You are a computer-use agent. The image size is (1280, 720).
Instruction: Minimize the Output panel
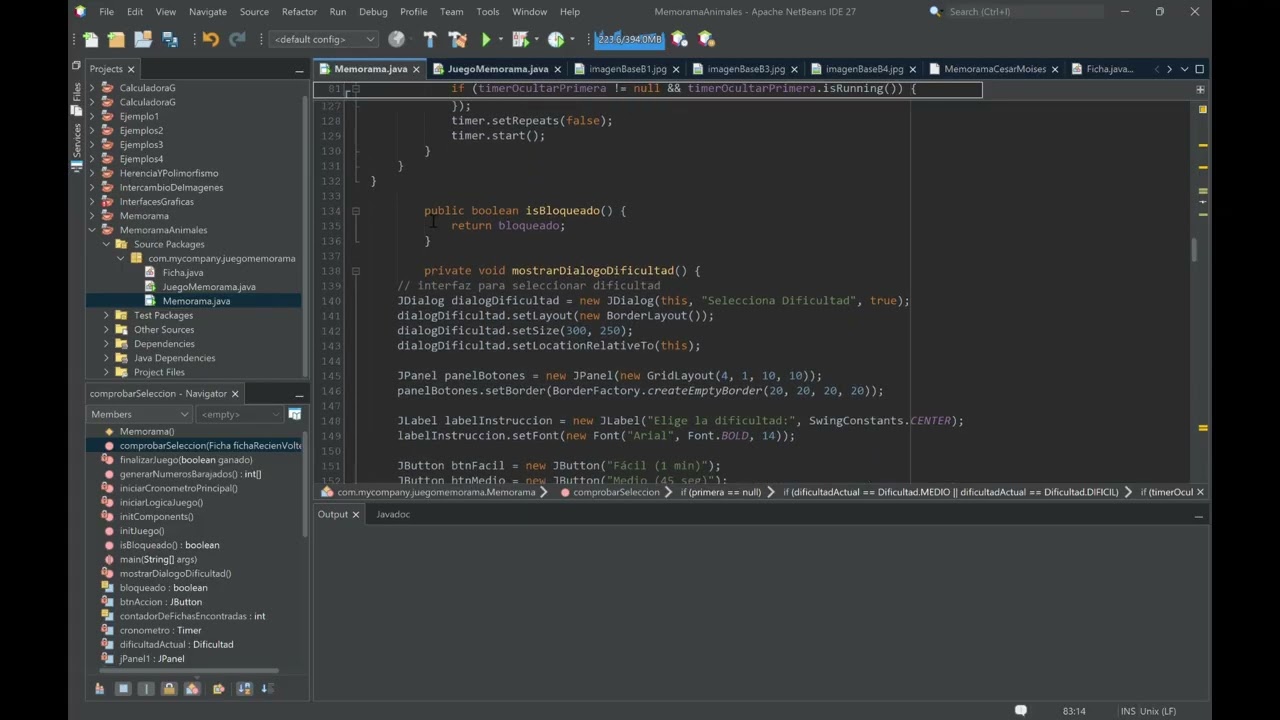[x=1198, y=515]
